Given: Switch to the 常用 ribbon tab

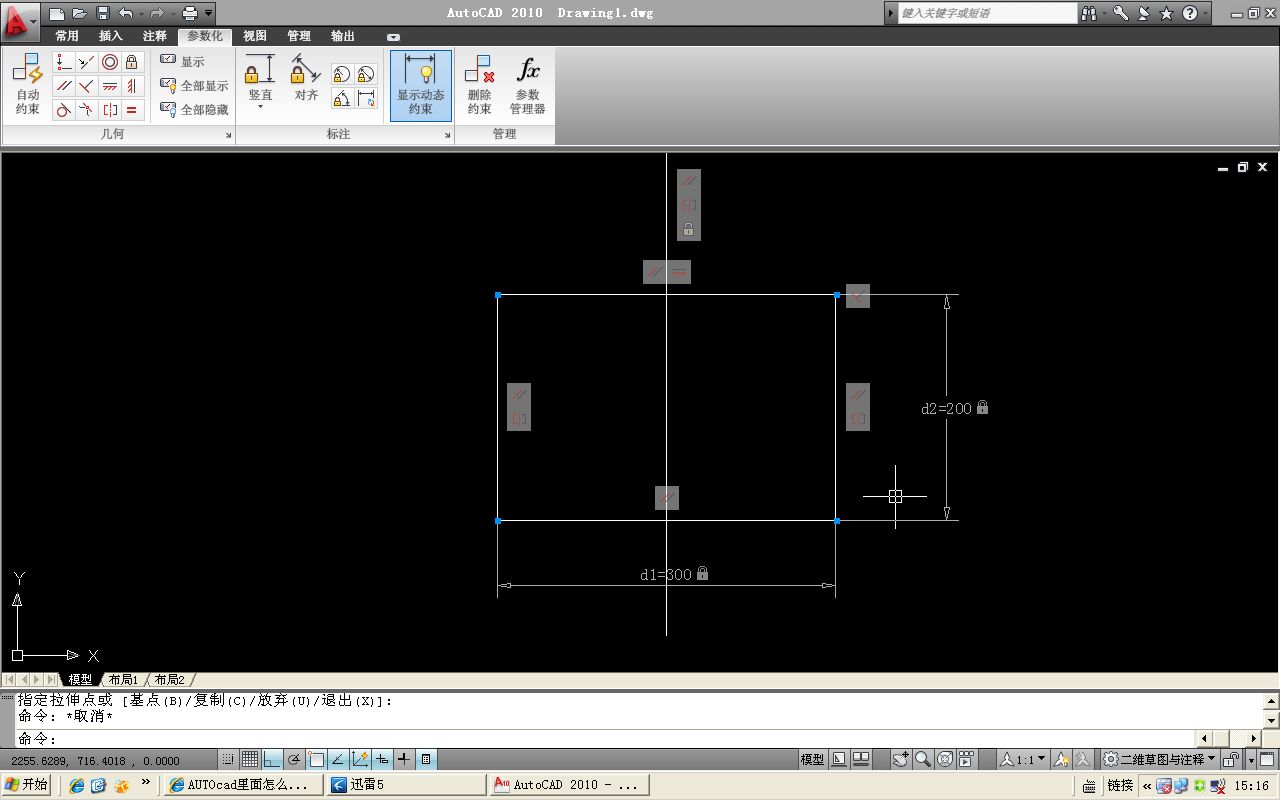Looking at the screenshot, I should (x=67, y=36).
